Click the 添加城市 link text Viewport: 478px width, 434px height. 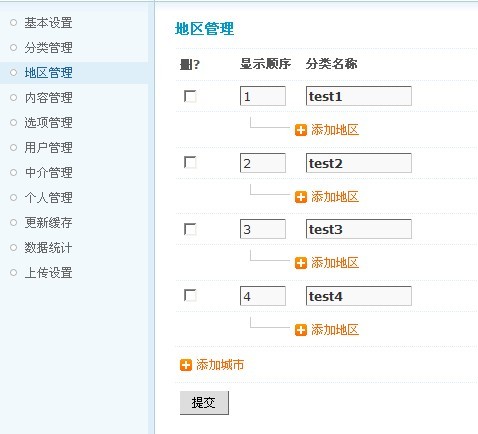tap(220, 365)
